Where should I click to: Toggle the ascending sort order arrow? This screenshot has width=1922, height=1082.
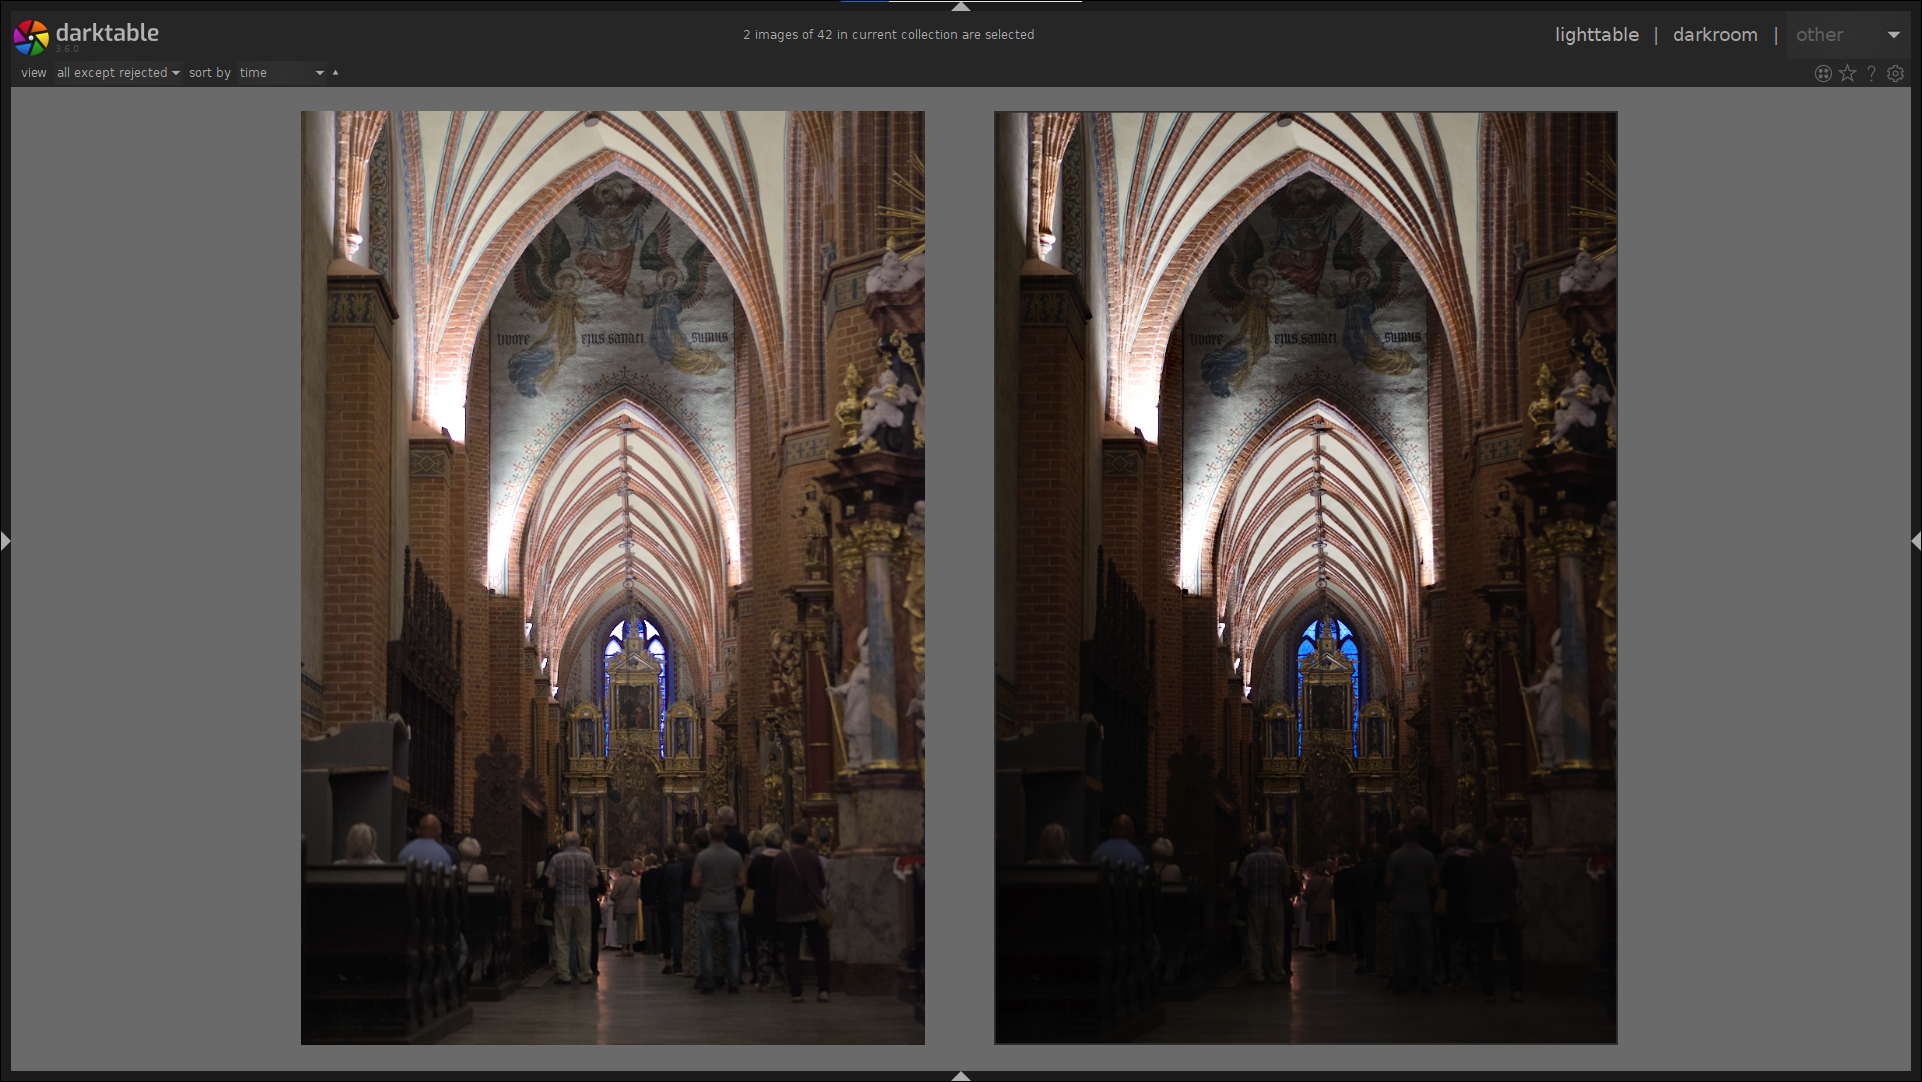coord(335,73)
